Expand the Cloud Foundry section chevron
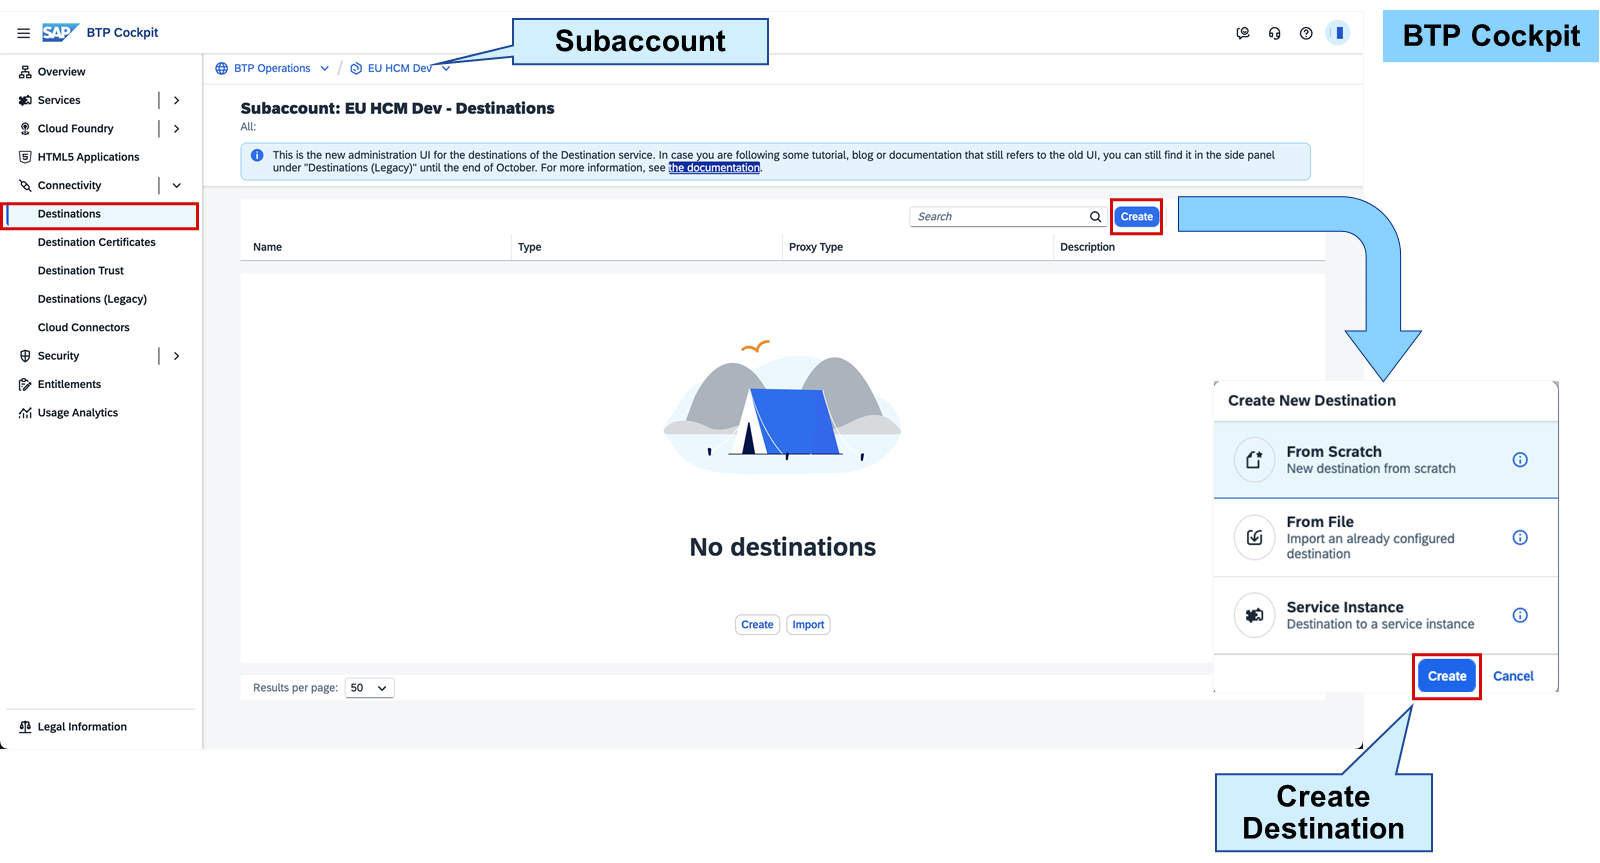The image size is (1600, 863). click(x=177, y=129)
